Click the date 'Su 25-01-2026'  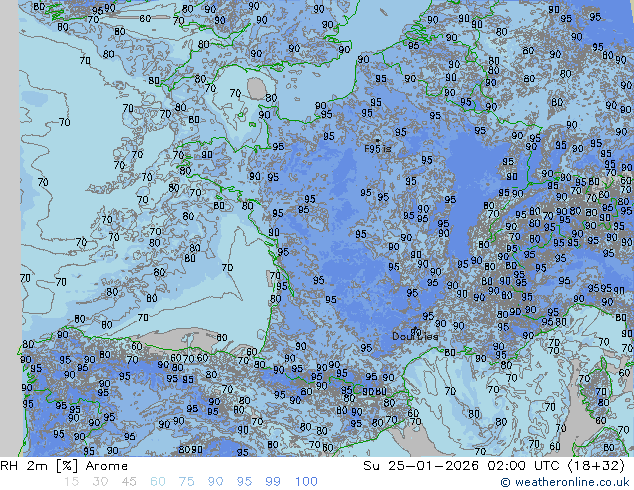click(x=421, y=466)
